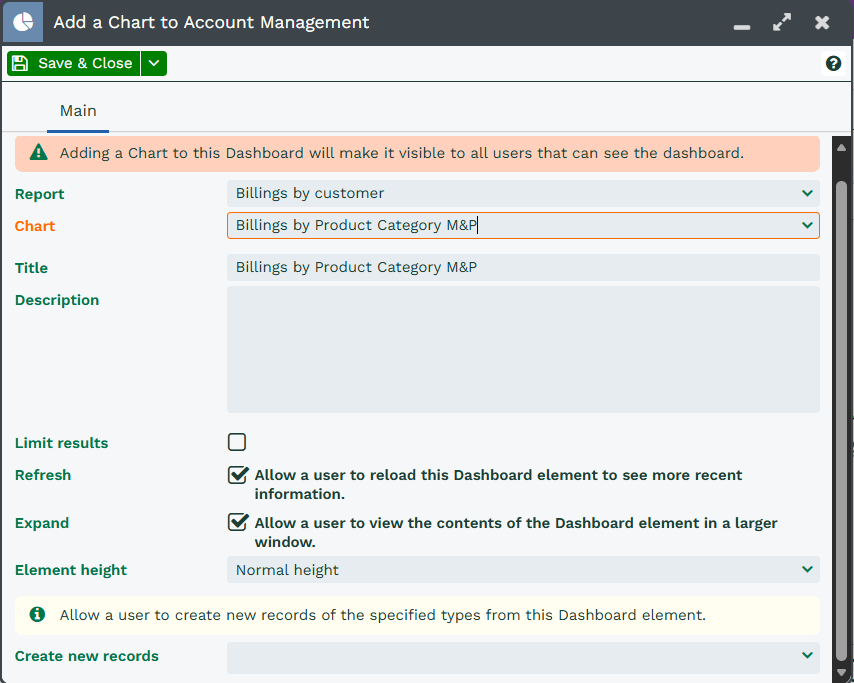Uncheck the Expand checkbox

point(237,522)
